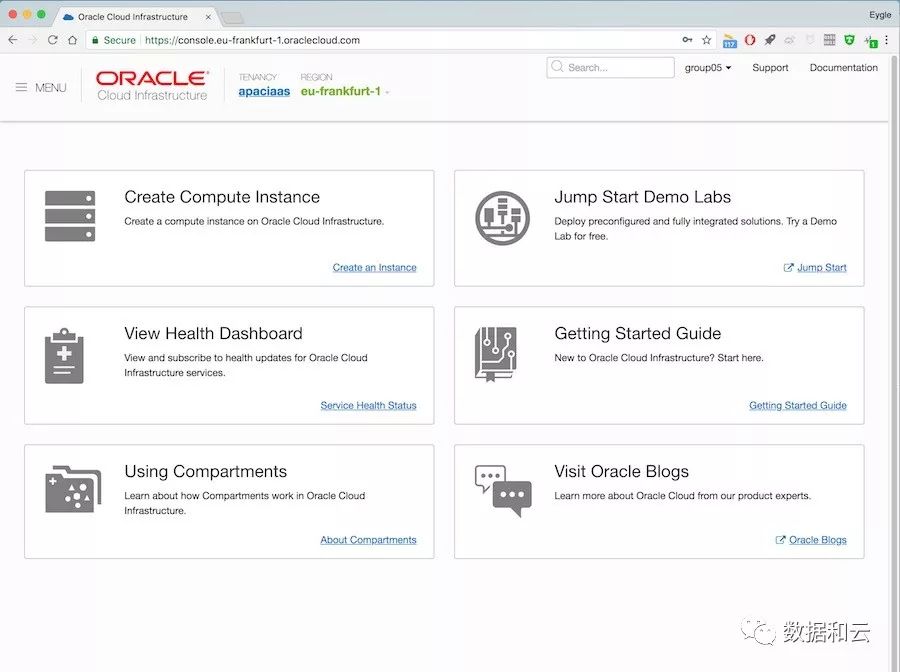Click the Jump Start Demo Labs circular icon
This screenshot has width=900, height=672.
pos(502,218)
